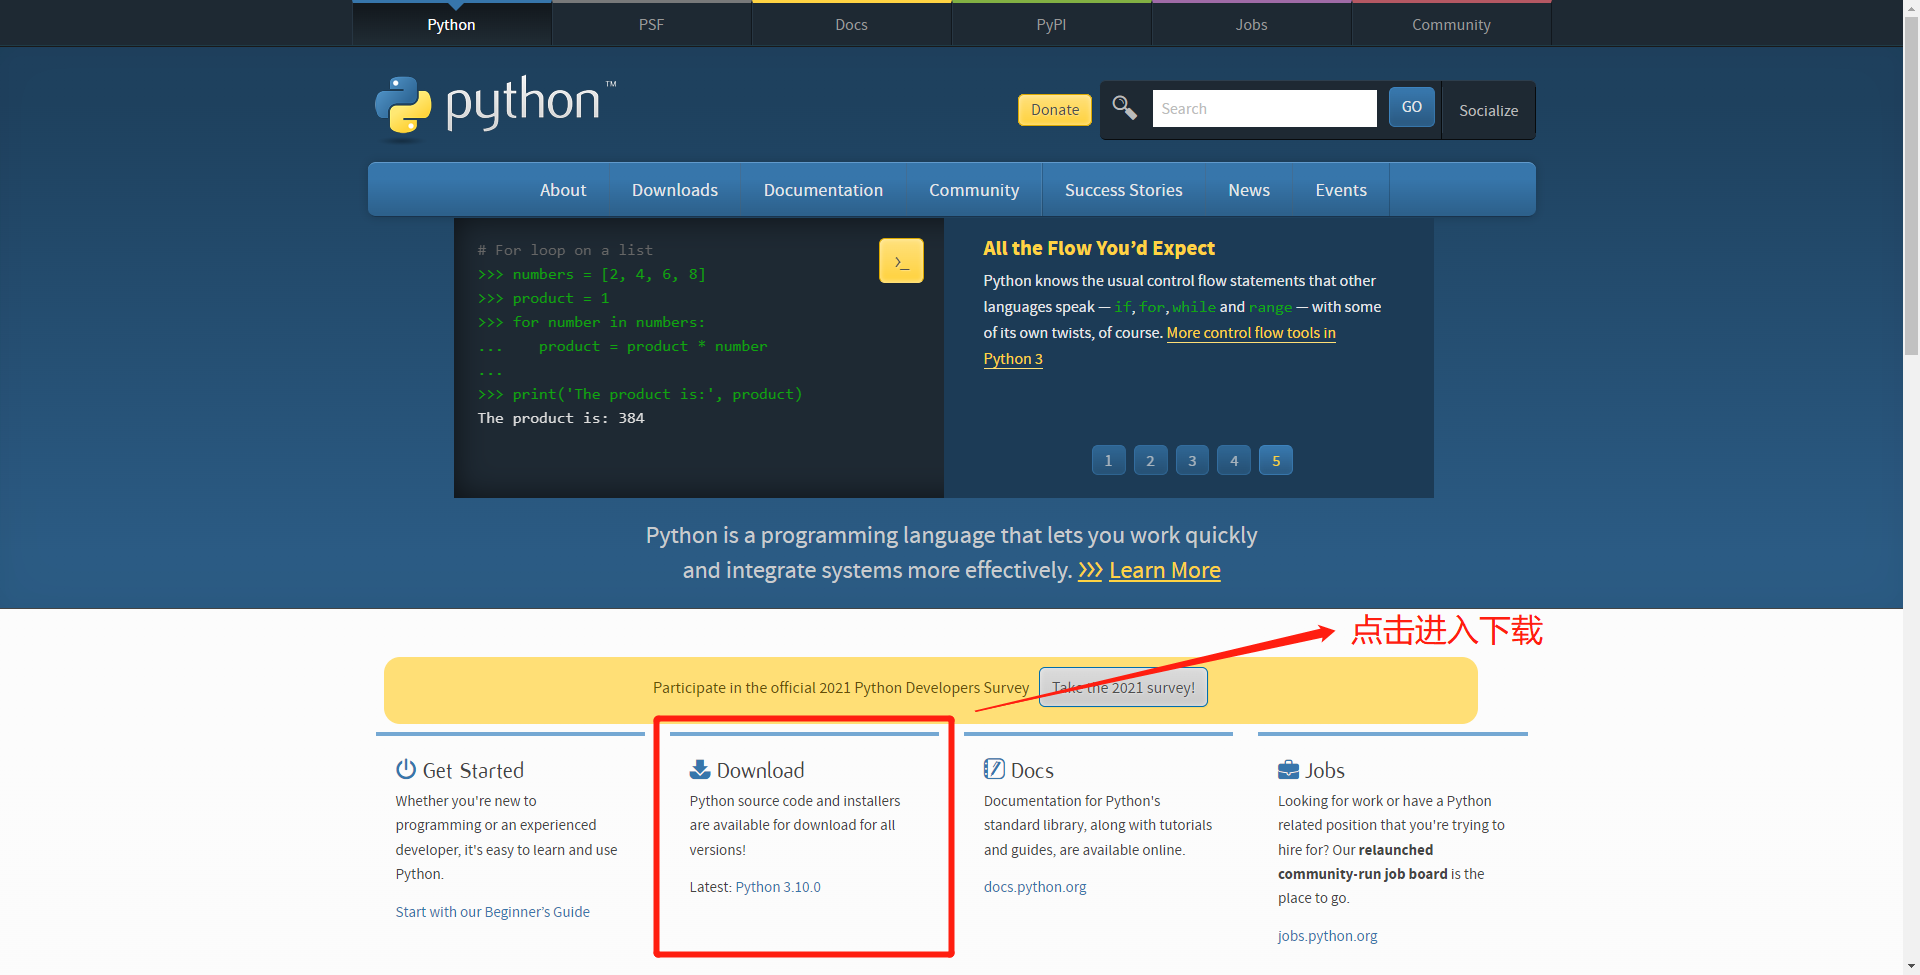The image size is (1920, 975).
Task: Click the magnifying glass search icon
Action: (x=1125, y=108)
